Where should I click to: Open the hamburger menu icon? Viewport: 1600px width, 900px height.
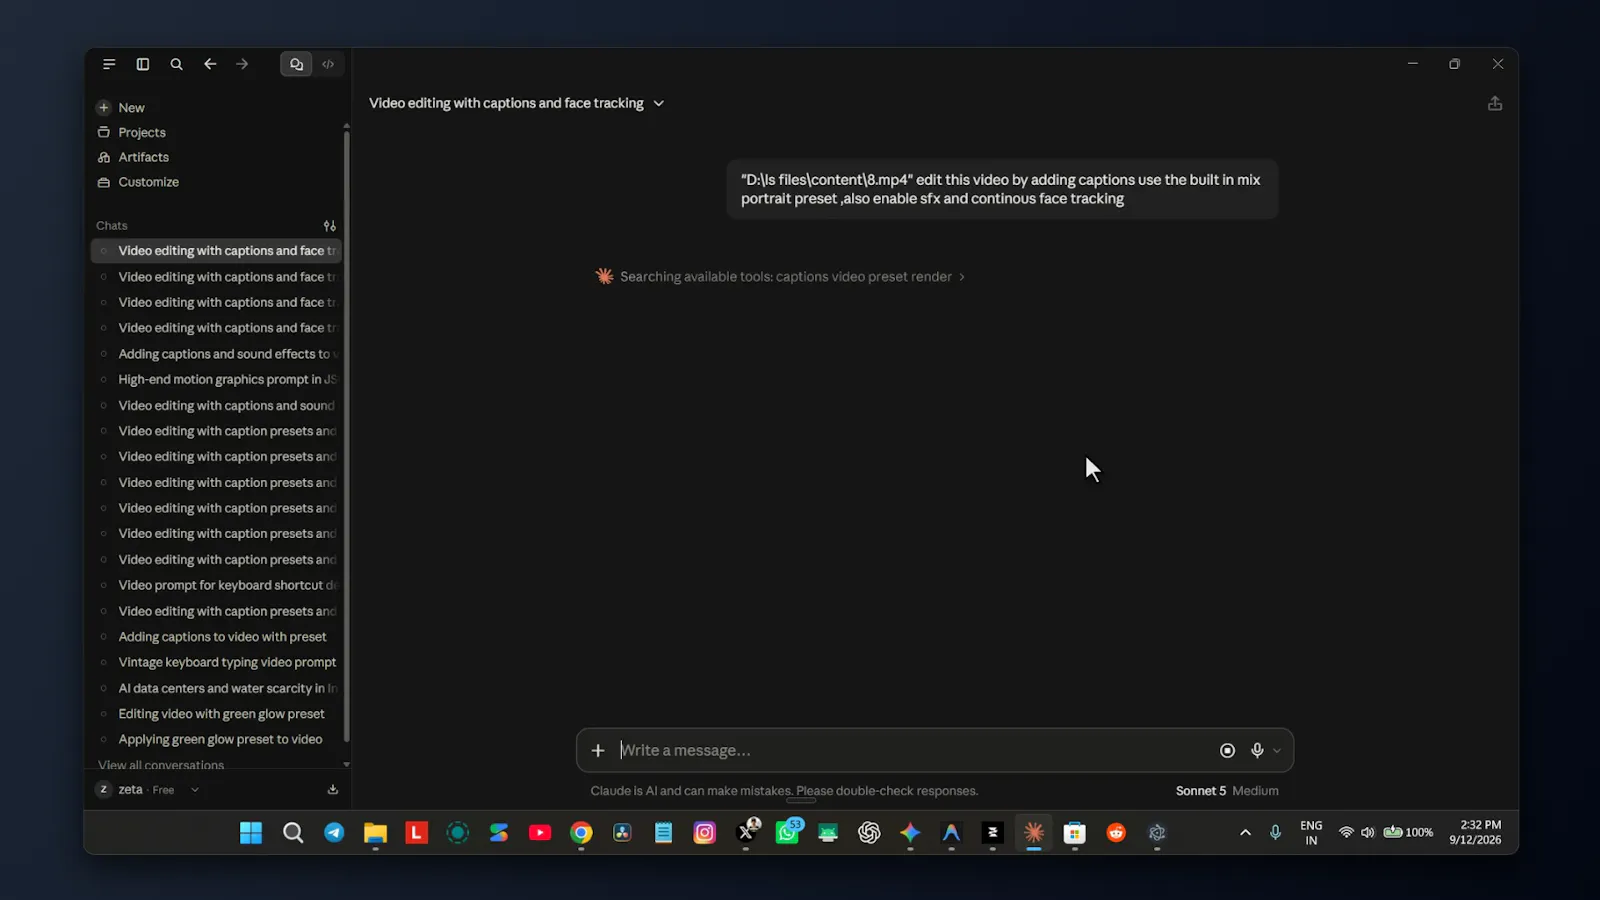tap(109, 64)
